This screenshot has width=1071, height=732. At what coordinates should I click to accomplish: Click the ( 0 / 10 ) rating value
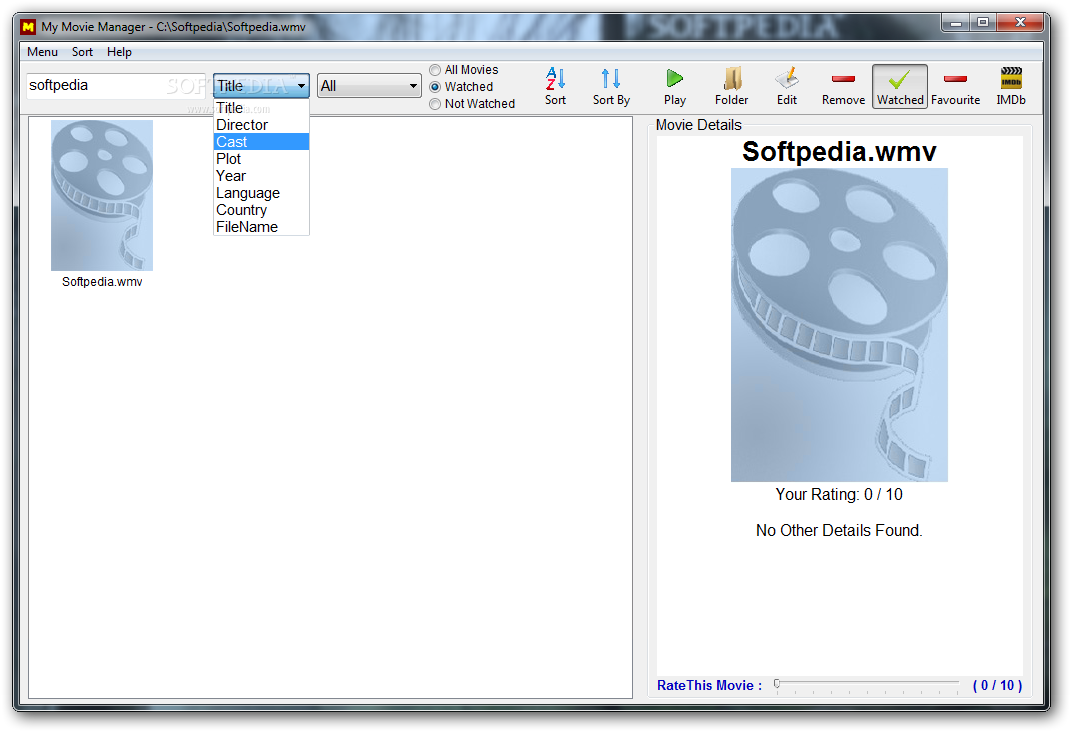click(997, 686)
